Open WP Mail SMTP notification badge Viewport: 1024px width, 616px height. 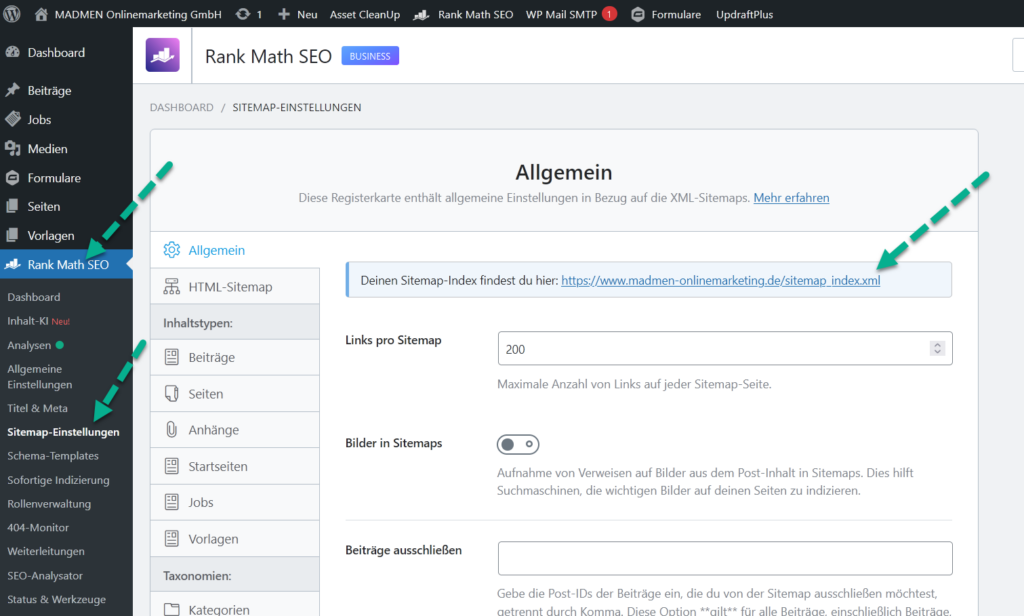click(609, 14)
